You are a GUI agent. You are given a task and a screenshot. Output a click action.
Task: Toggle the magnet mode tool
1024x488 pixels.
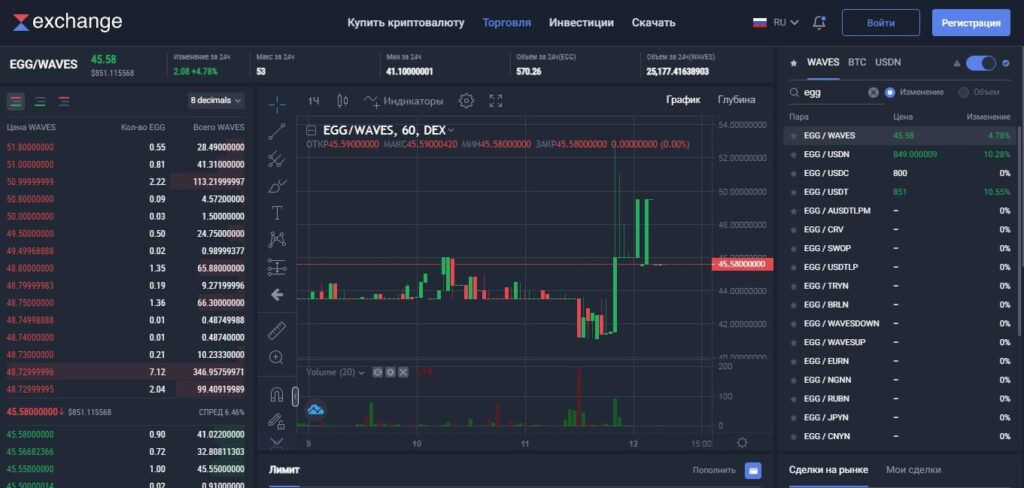pyautogui.click(x=277, y=395)
